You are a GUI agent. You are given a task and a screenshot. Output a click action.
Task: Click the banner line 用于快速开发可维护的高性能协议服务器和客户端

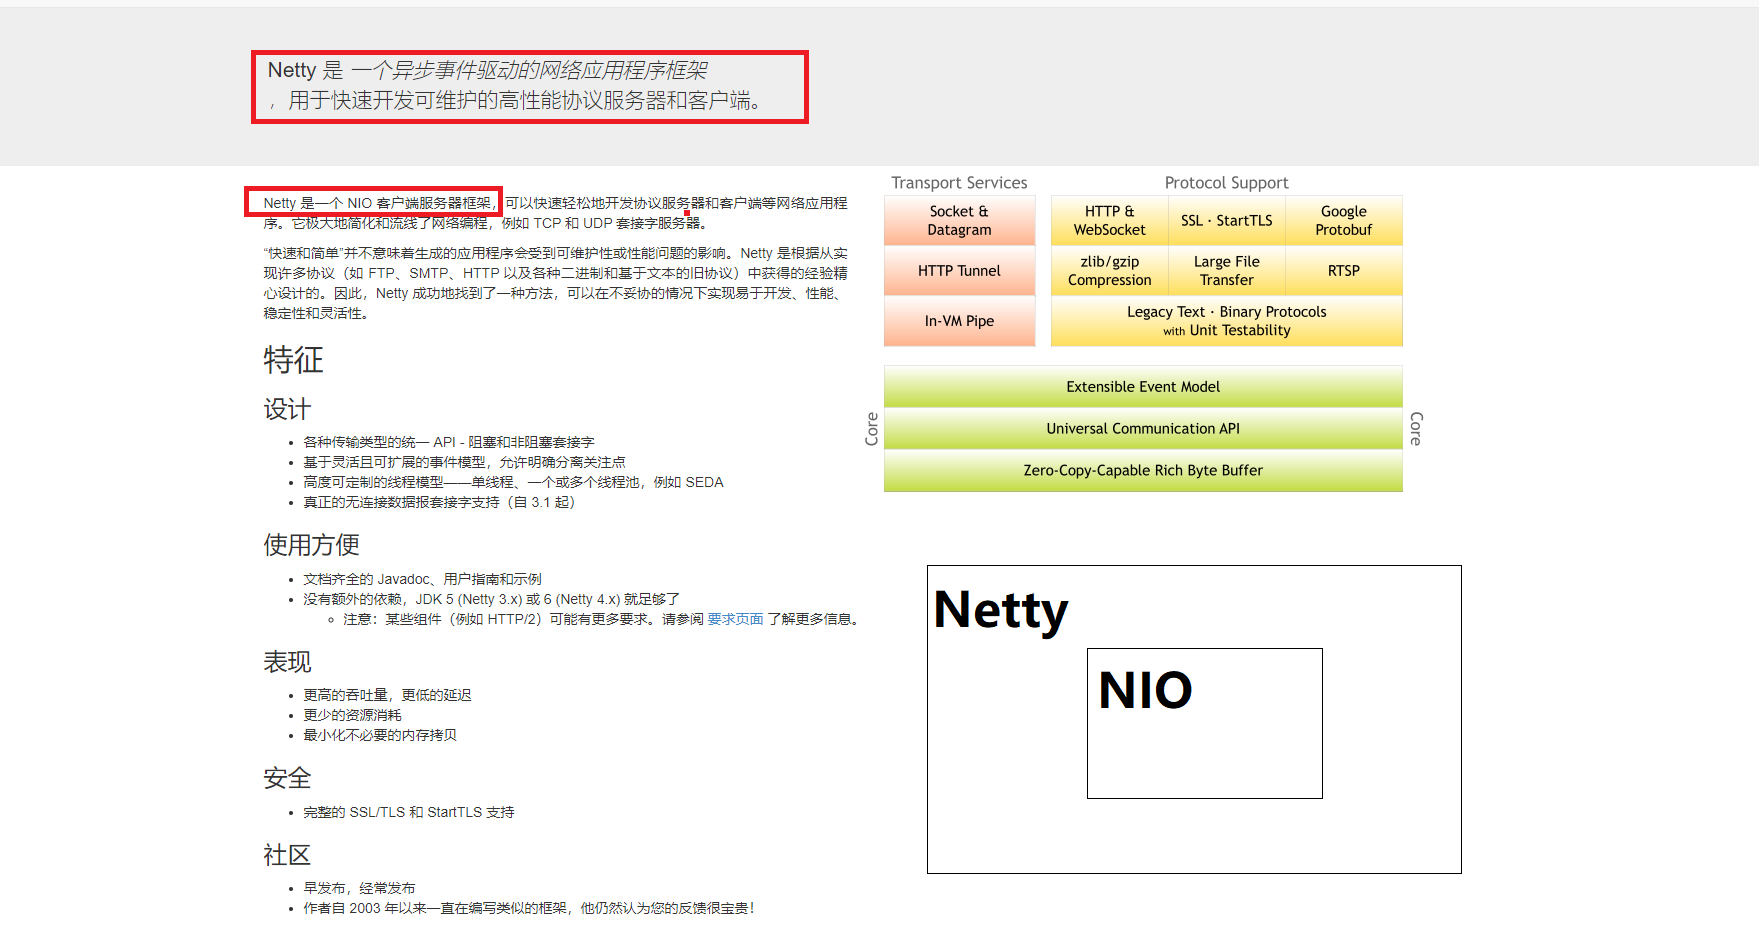(x=519, y=100)
